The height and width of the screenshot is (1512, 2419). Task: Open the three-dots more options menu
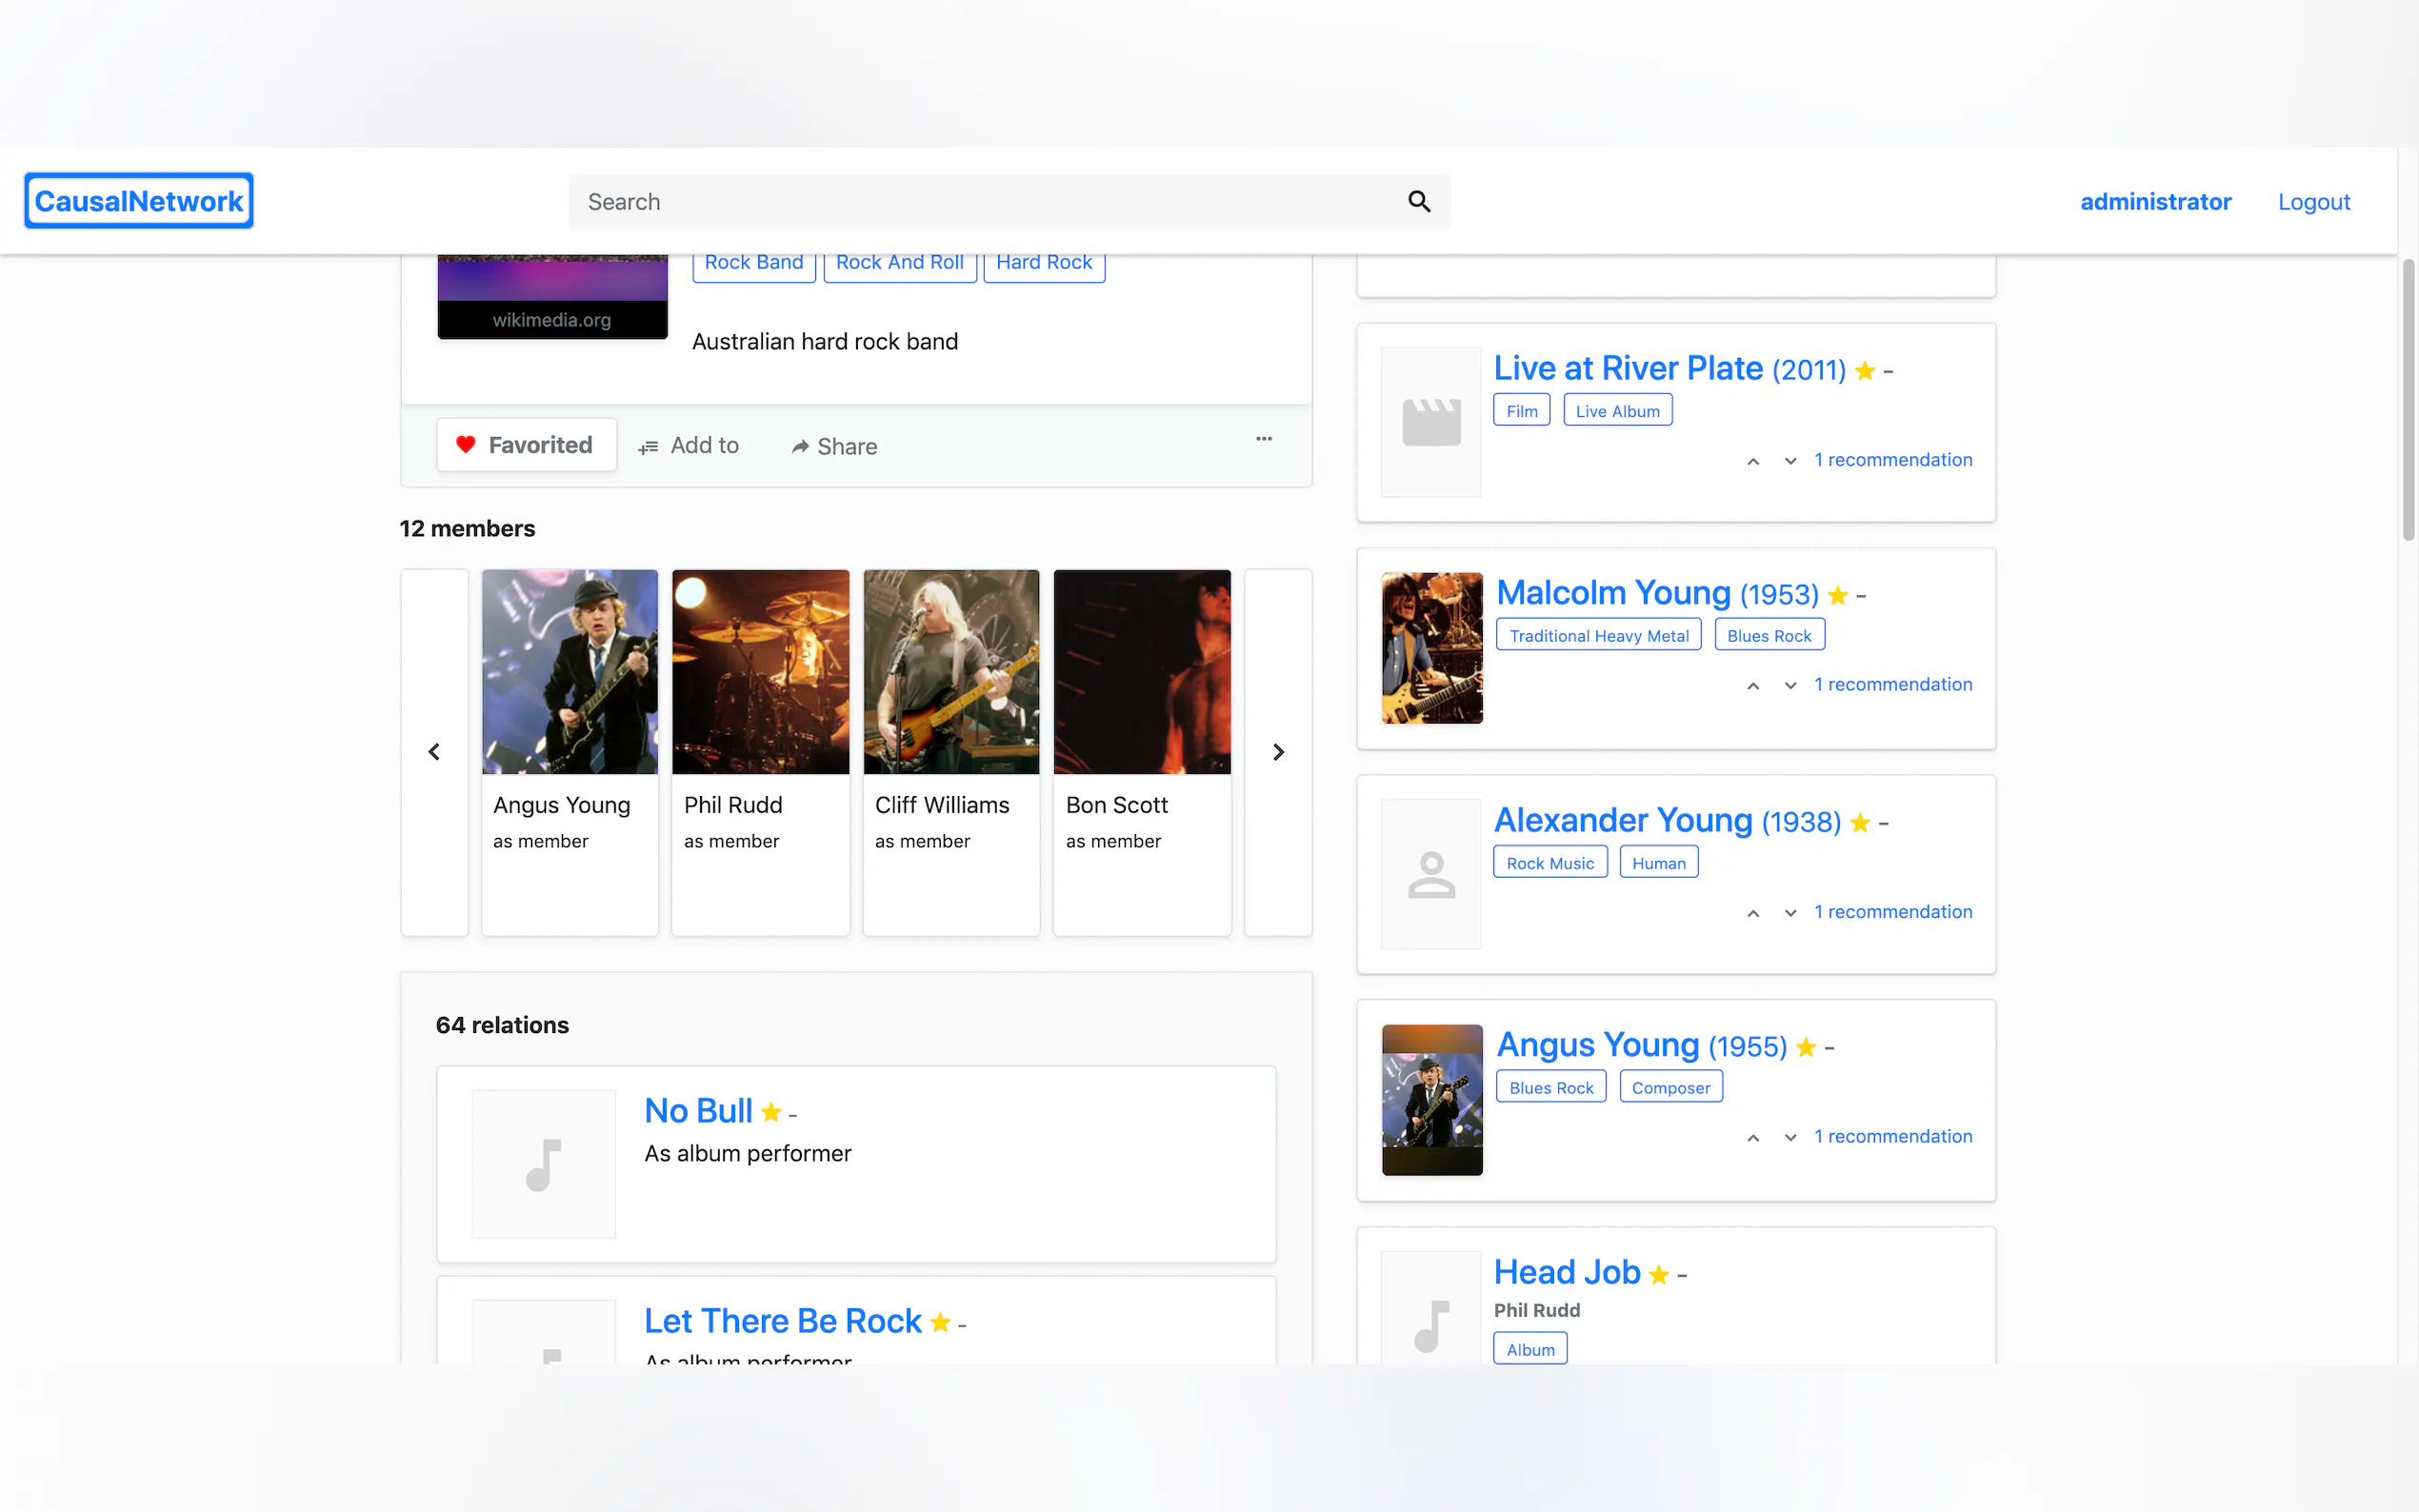(x=1263, y=439)
